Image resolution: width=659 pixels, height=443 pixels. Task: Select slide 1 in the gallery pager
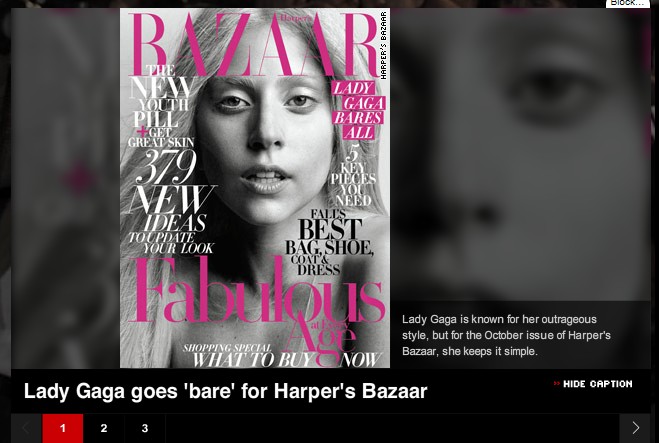tap(63, 428)
